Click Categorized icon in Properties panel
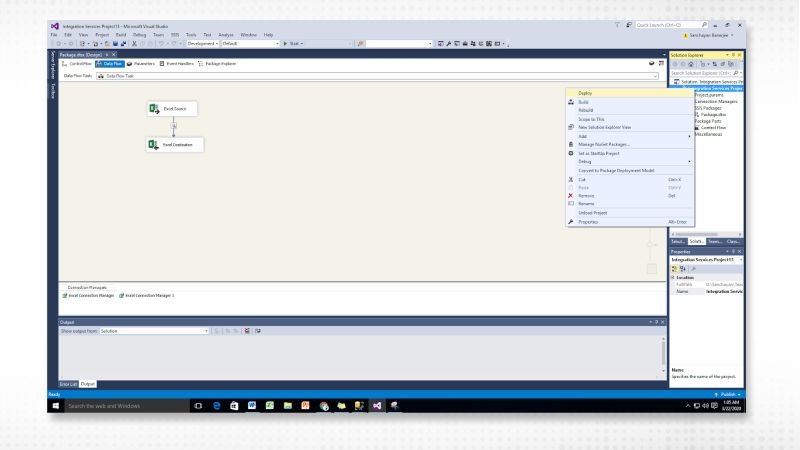 [674, 269]
